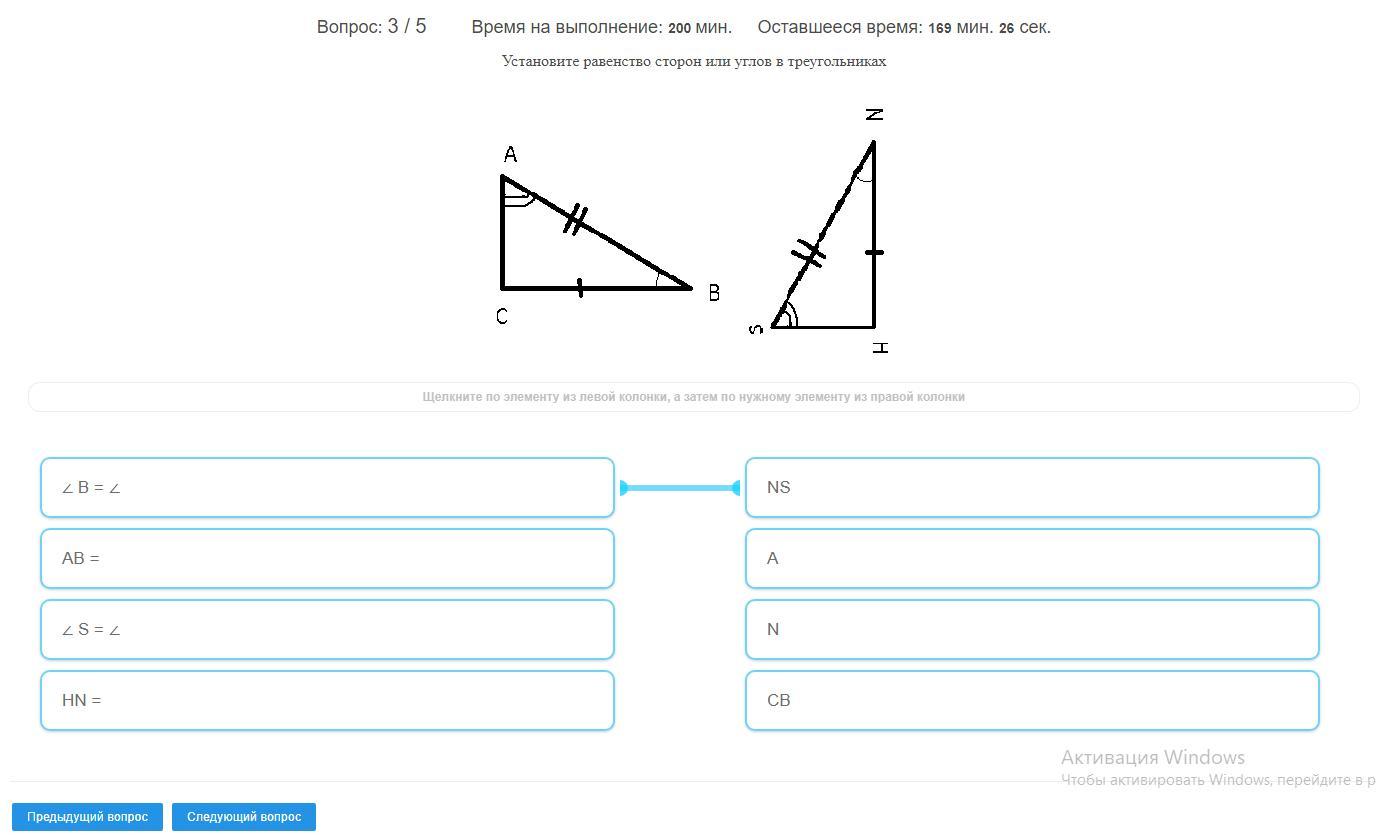Click the connector's left endpoint dot

pos(623,488)
